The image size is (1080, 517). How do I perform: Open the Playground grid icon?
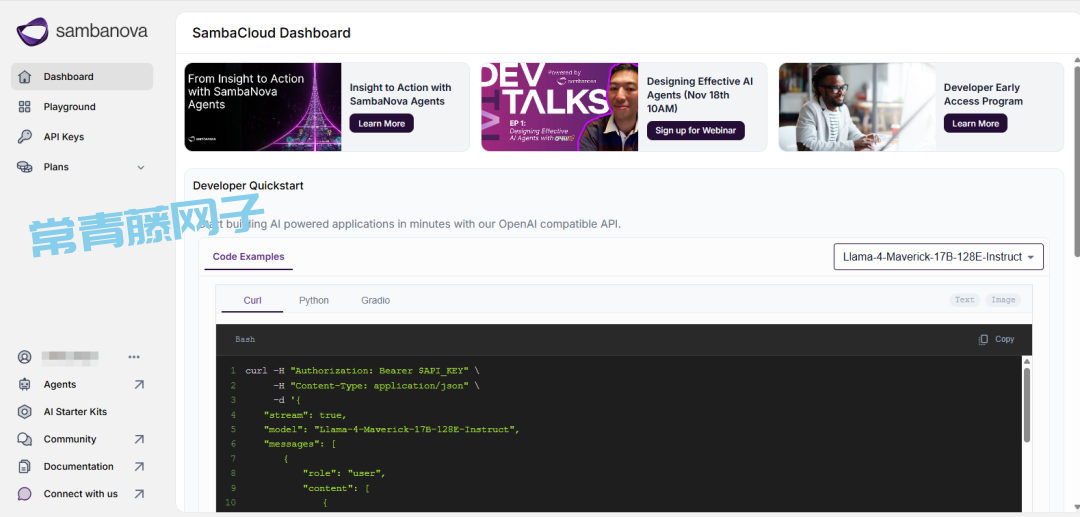point(25,107)
